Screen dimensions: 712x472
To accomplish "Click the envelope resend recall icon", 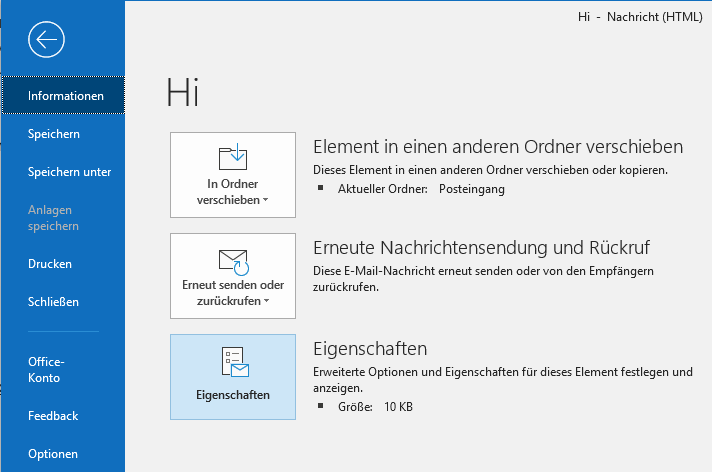I will point(233,263).
